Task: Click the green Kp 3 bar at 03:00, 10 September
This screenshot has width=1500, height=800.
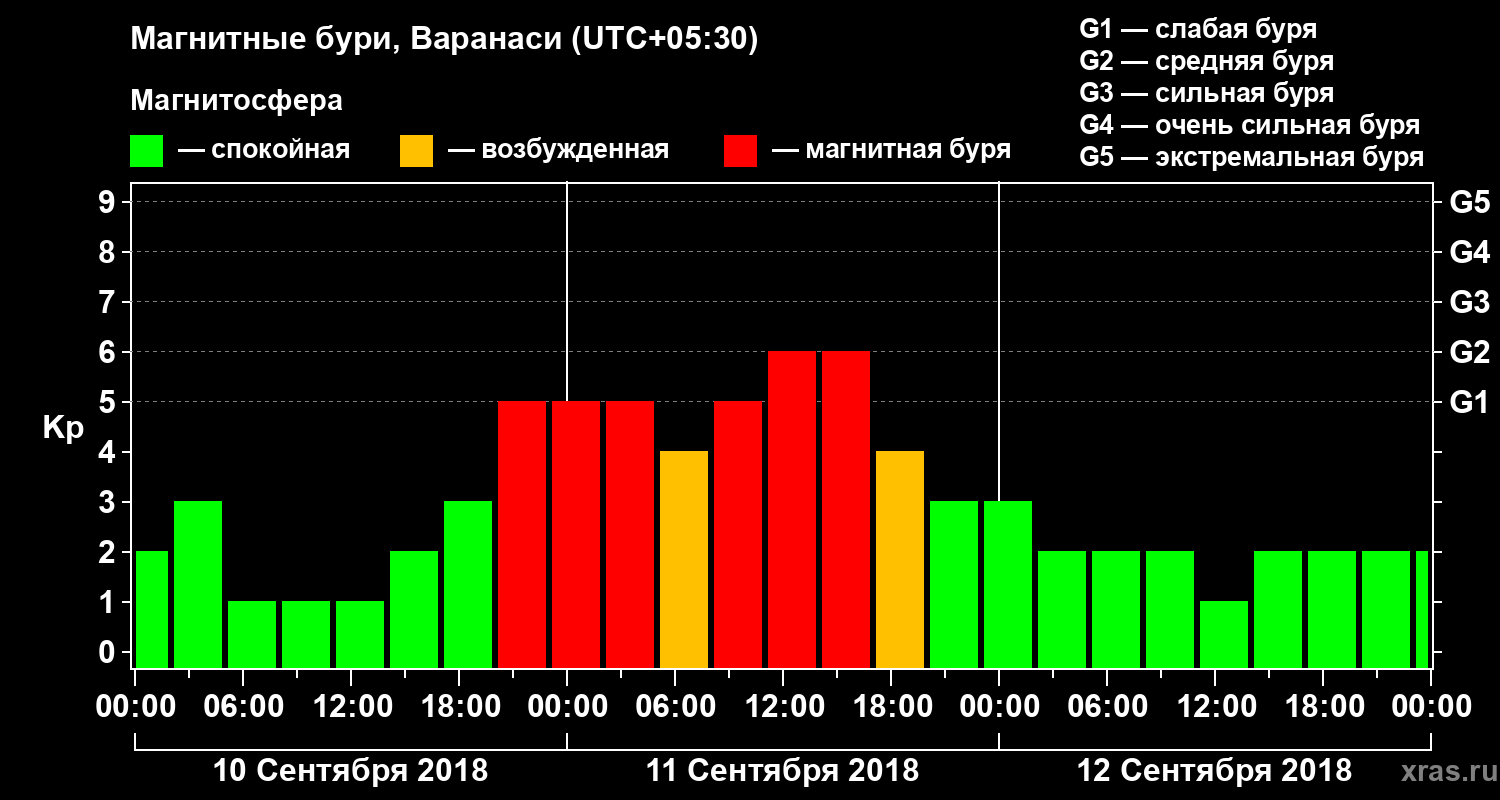Action: click(198, 585)
